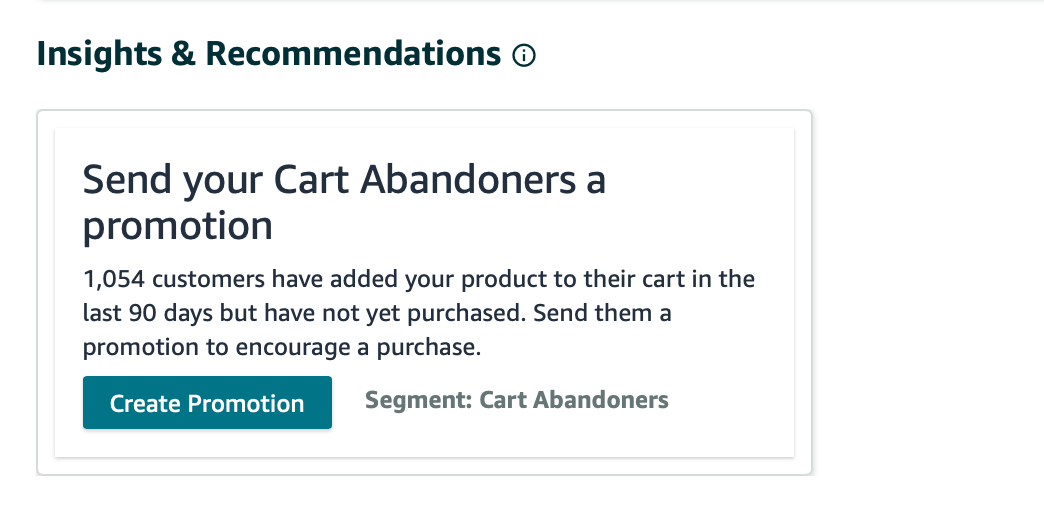
Task: Click the word "promotion" on the title's second line
Action: pyautogui.click(x=177, y=226)
